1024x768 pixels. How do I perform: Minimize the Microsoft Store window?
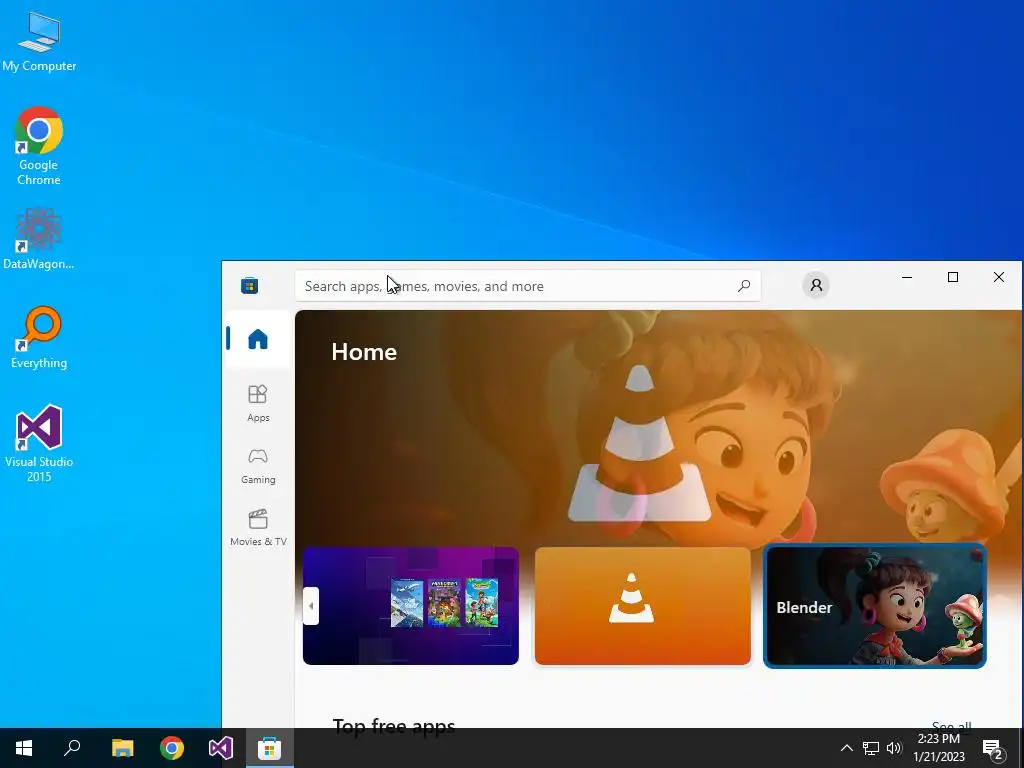[x=907, y=278]
